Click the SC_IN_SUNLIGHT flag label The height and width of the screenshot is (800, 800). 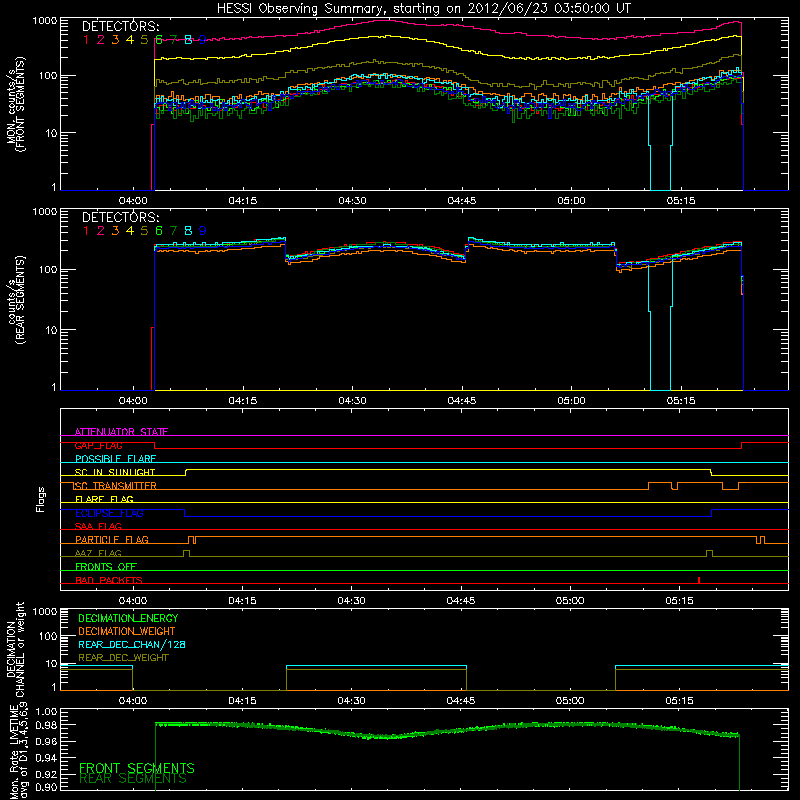click(x=115, y=472)
